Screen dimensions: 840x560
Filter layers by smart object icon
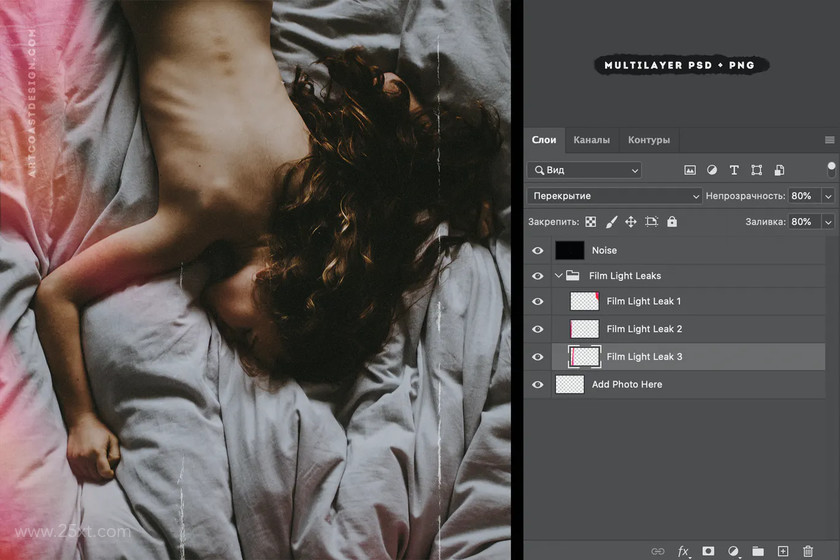coord(779,170)
